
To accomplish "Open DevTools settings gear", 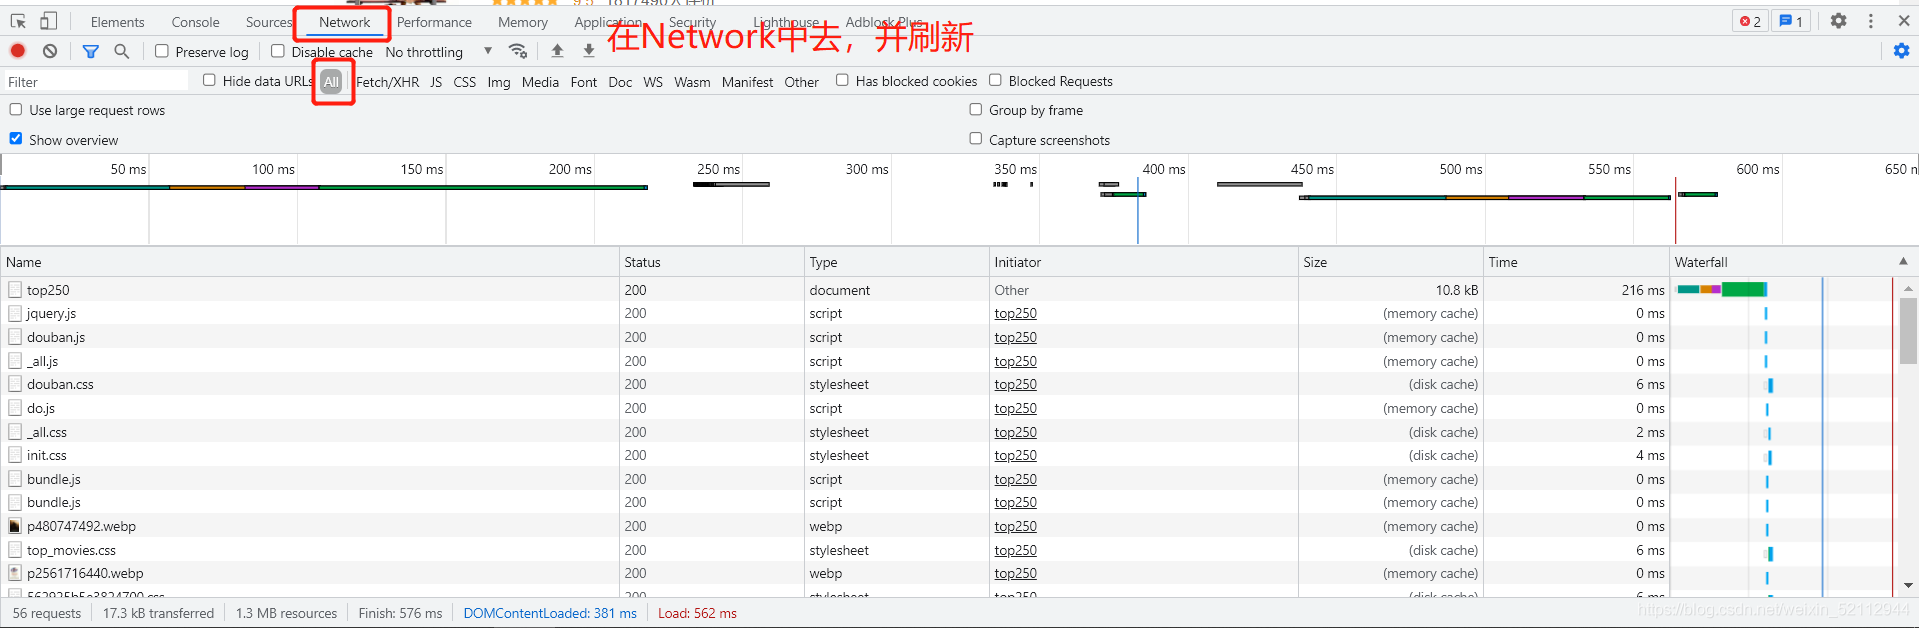I will tap(1838, 21).
